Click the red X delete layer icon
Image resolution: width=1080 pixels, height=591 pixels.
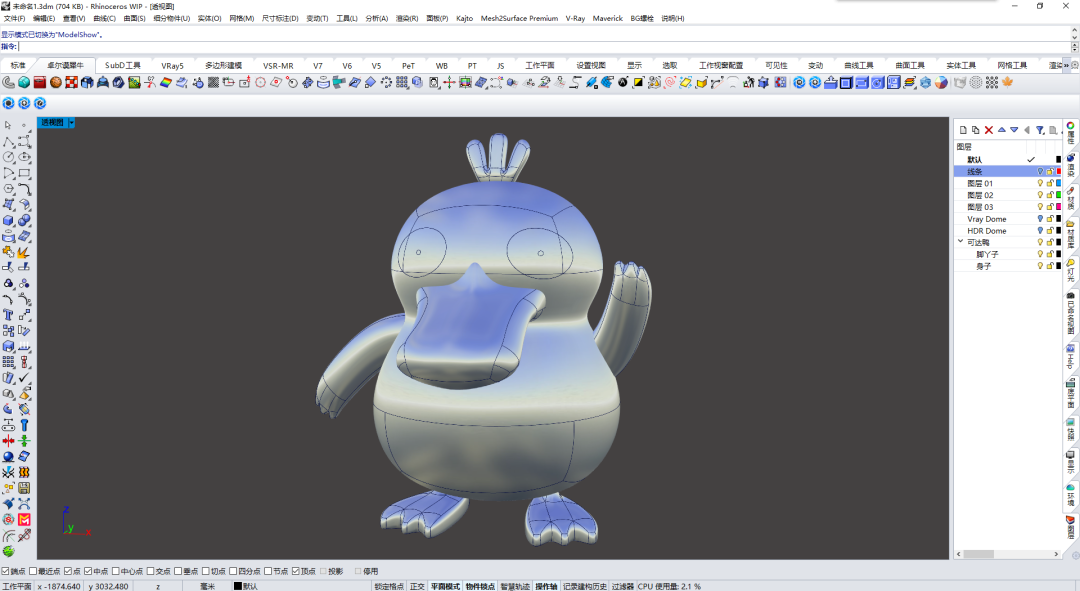click(988, 130)
